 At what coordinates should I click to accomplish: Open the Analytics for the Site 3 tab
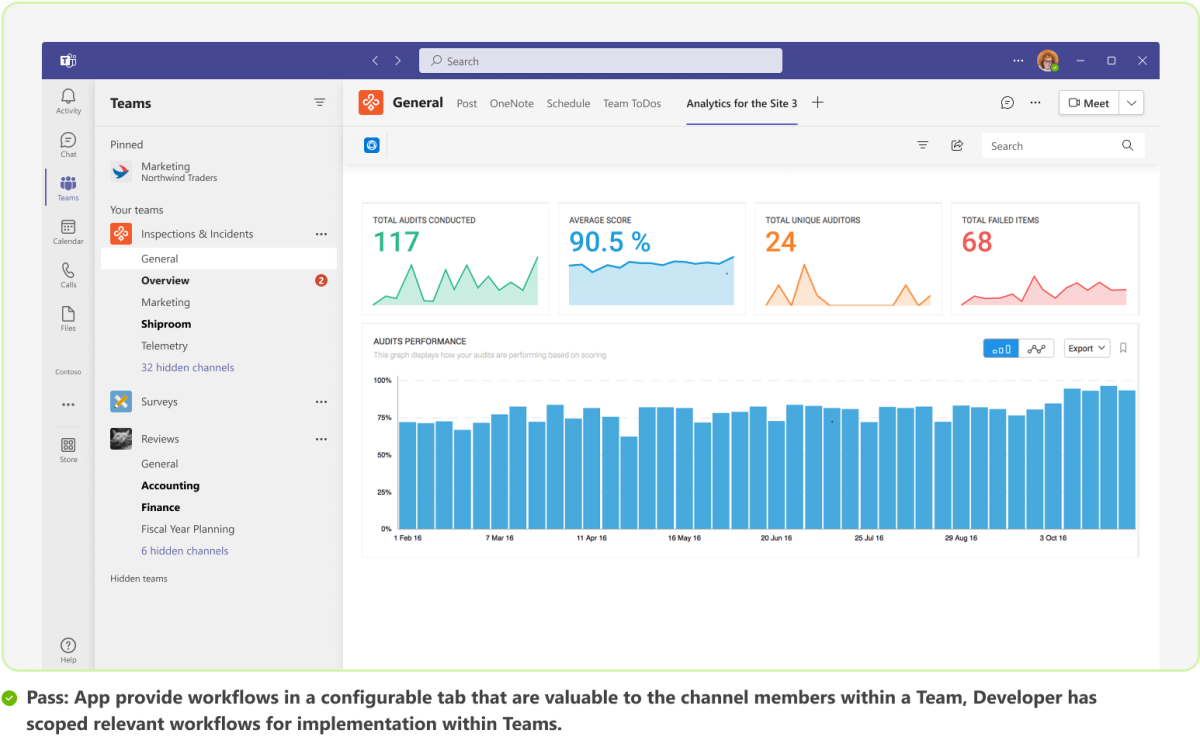coord(741,102)
